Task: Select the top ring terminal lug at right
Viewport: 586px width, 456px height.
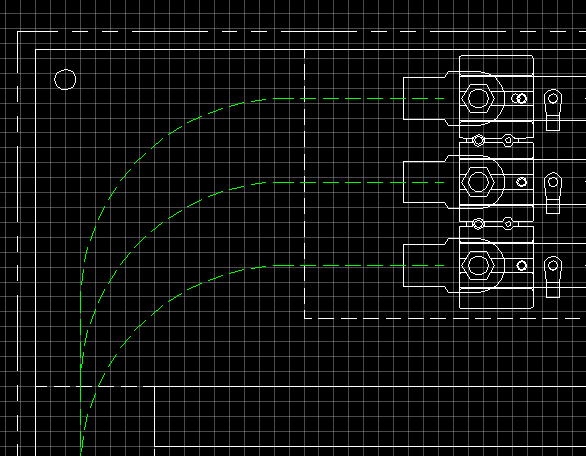Action: tap(553, 110)
